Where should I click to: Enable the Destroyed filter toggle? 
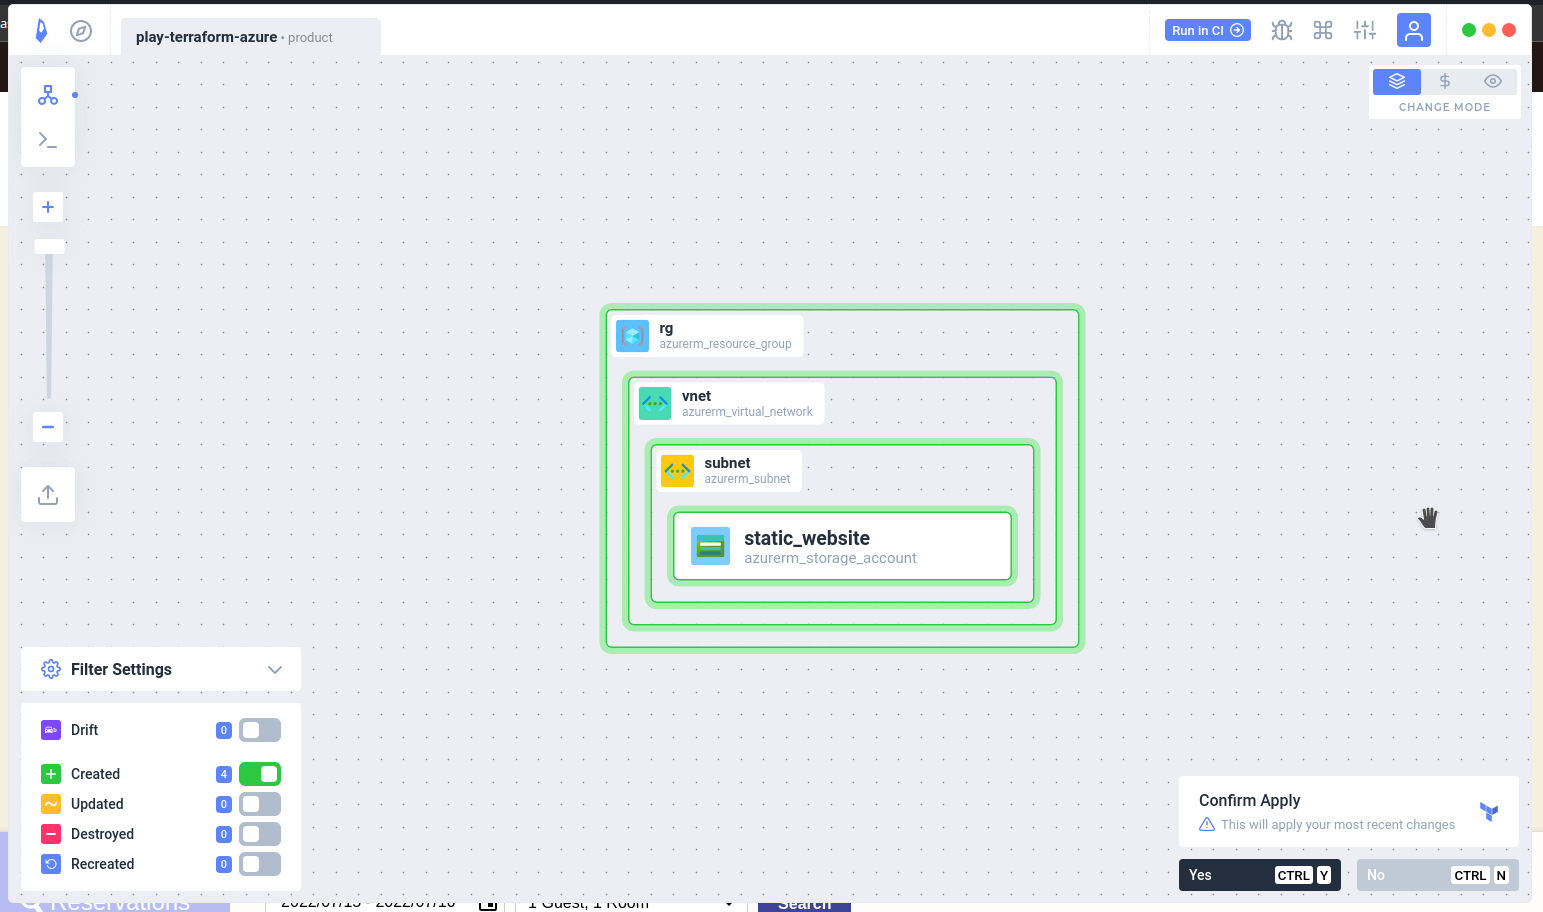(x=259, y=834)
